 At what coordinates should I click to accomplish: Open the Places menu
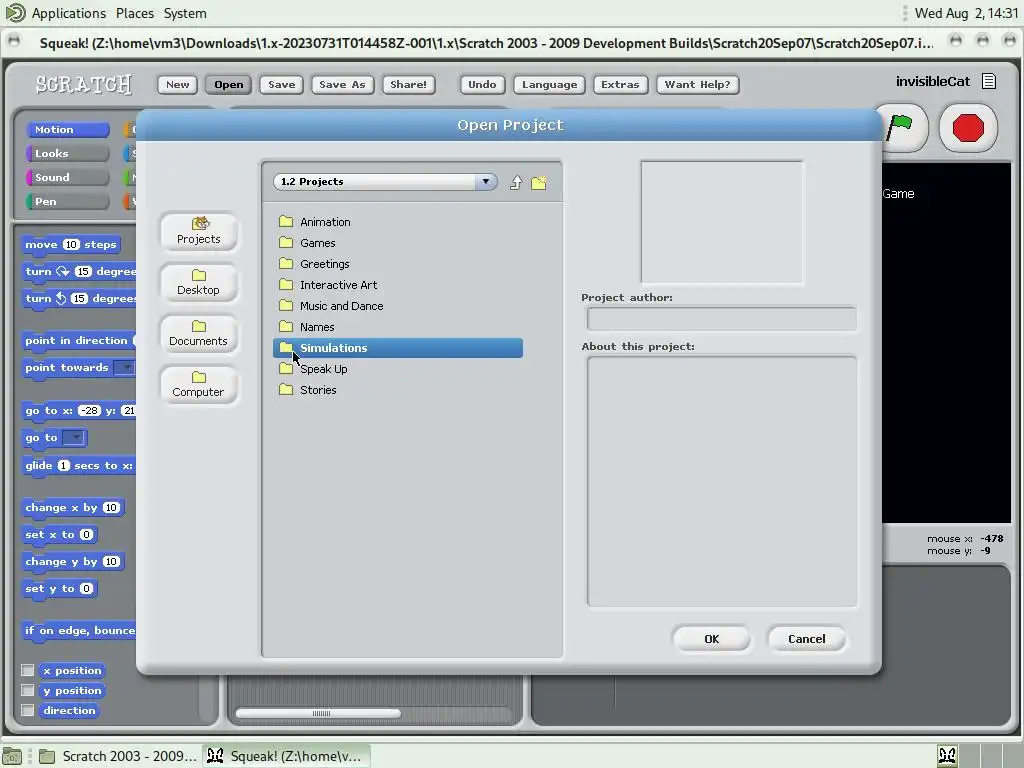pos(135,13)
